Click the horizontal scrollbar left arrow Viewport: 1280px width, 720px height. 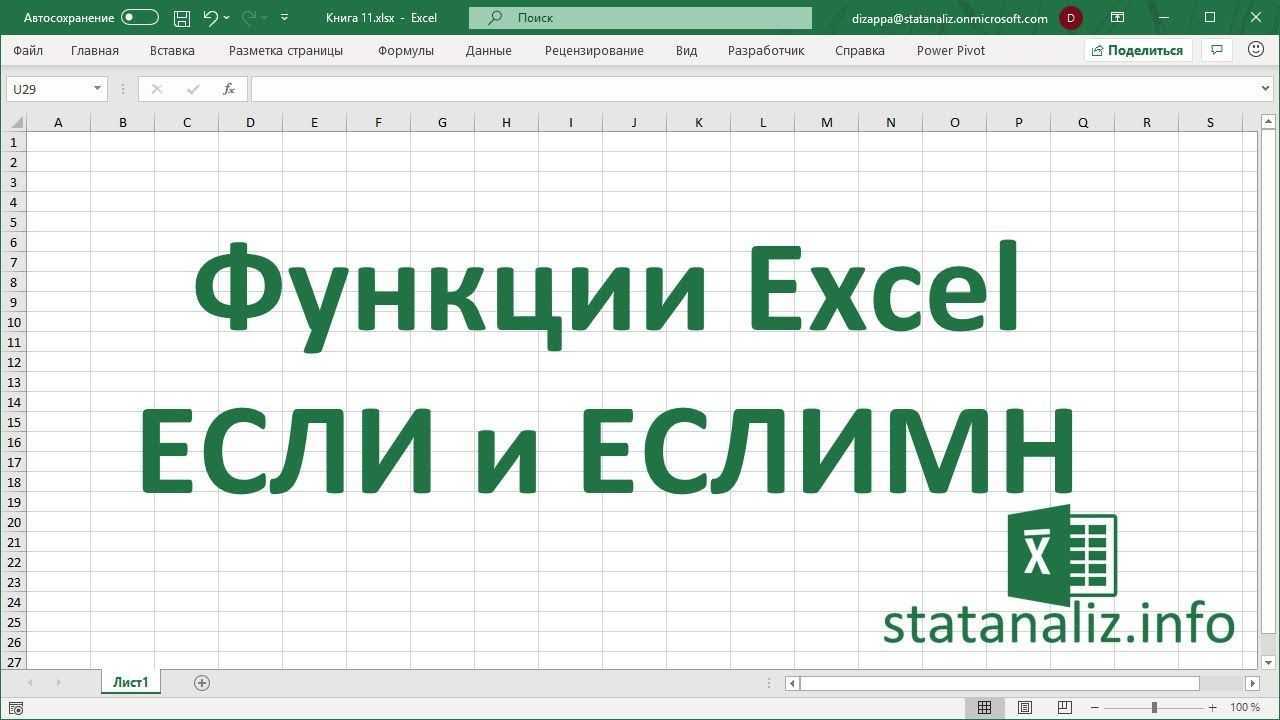point(792,683)
